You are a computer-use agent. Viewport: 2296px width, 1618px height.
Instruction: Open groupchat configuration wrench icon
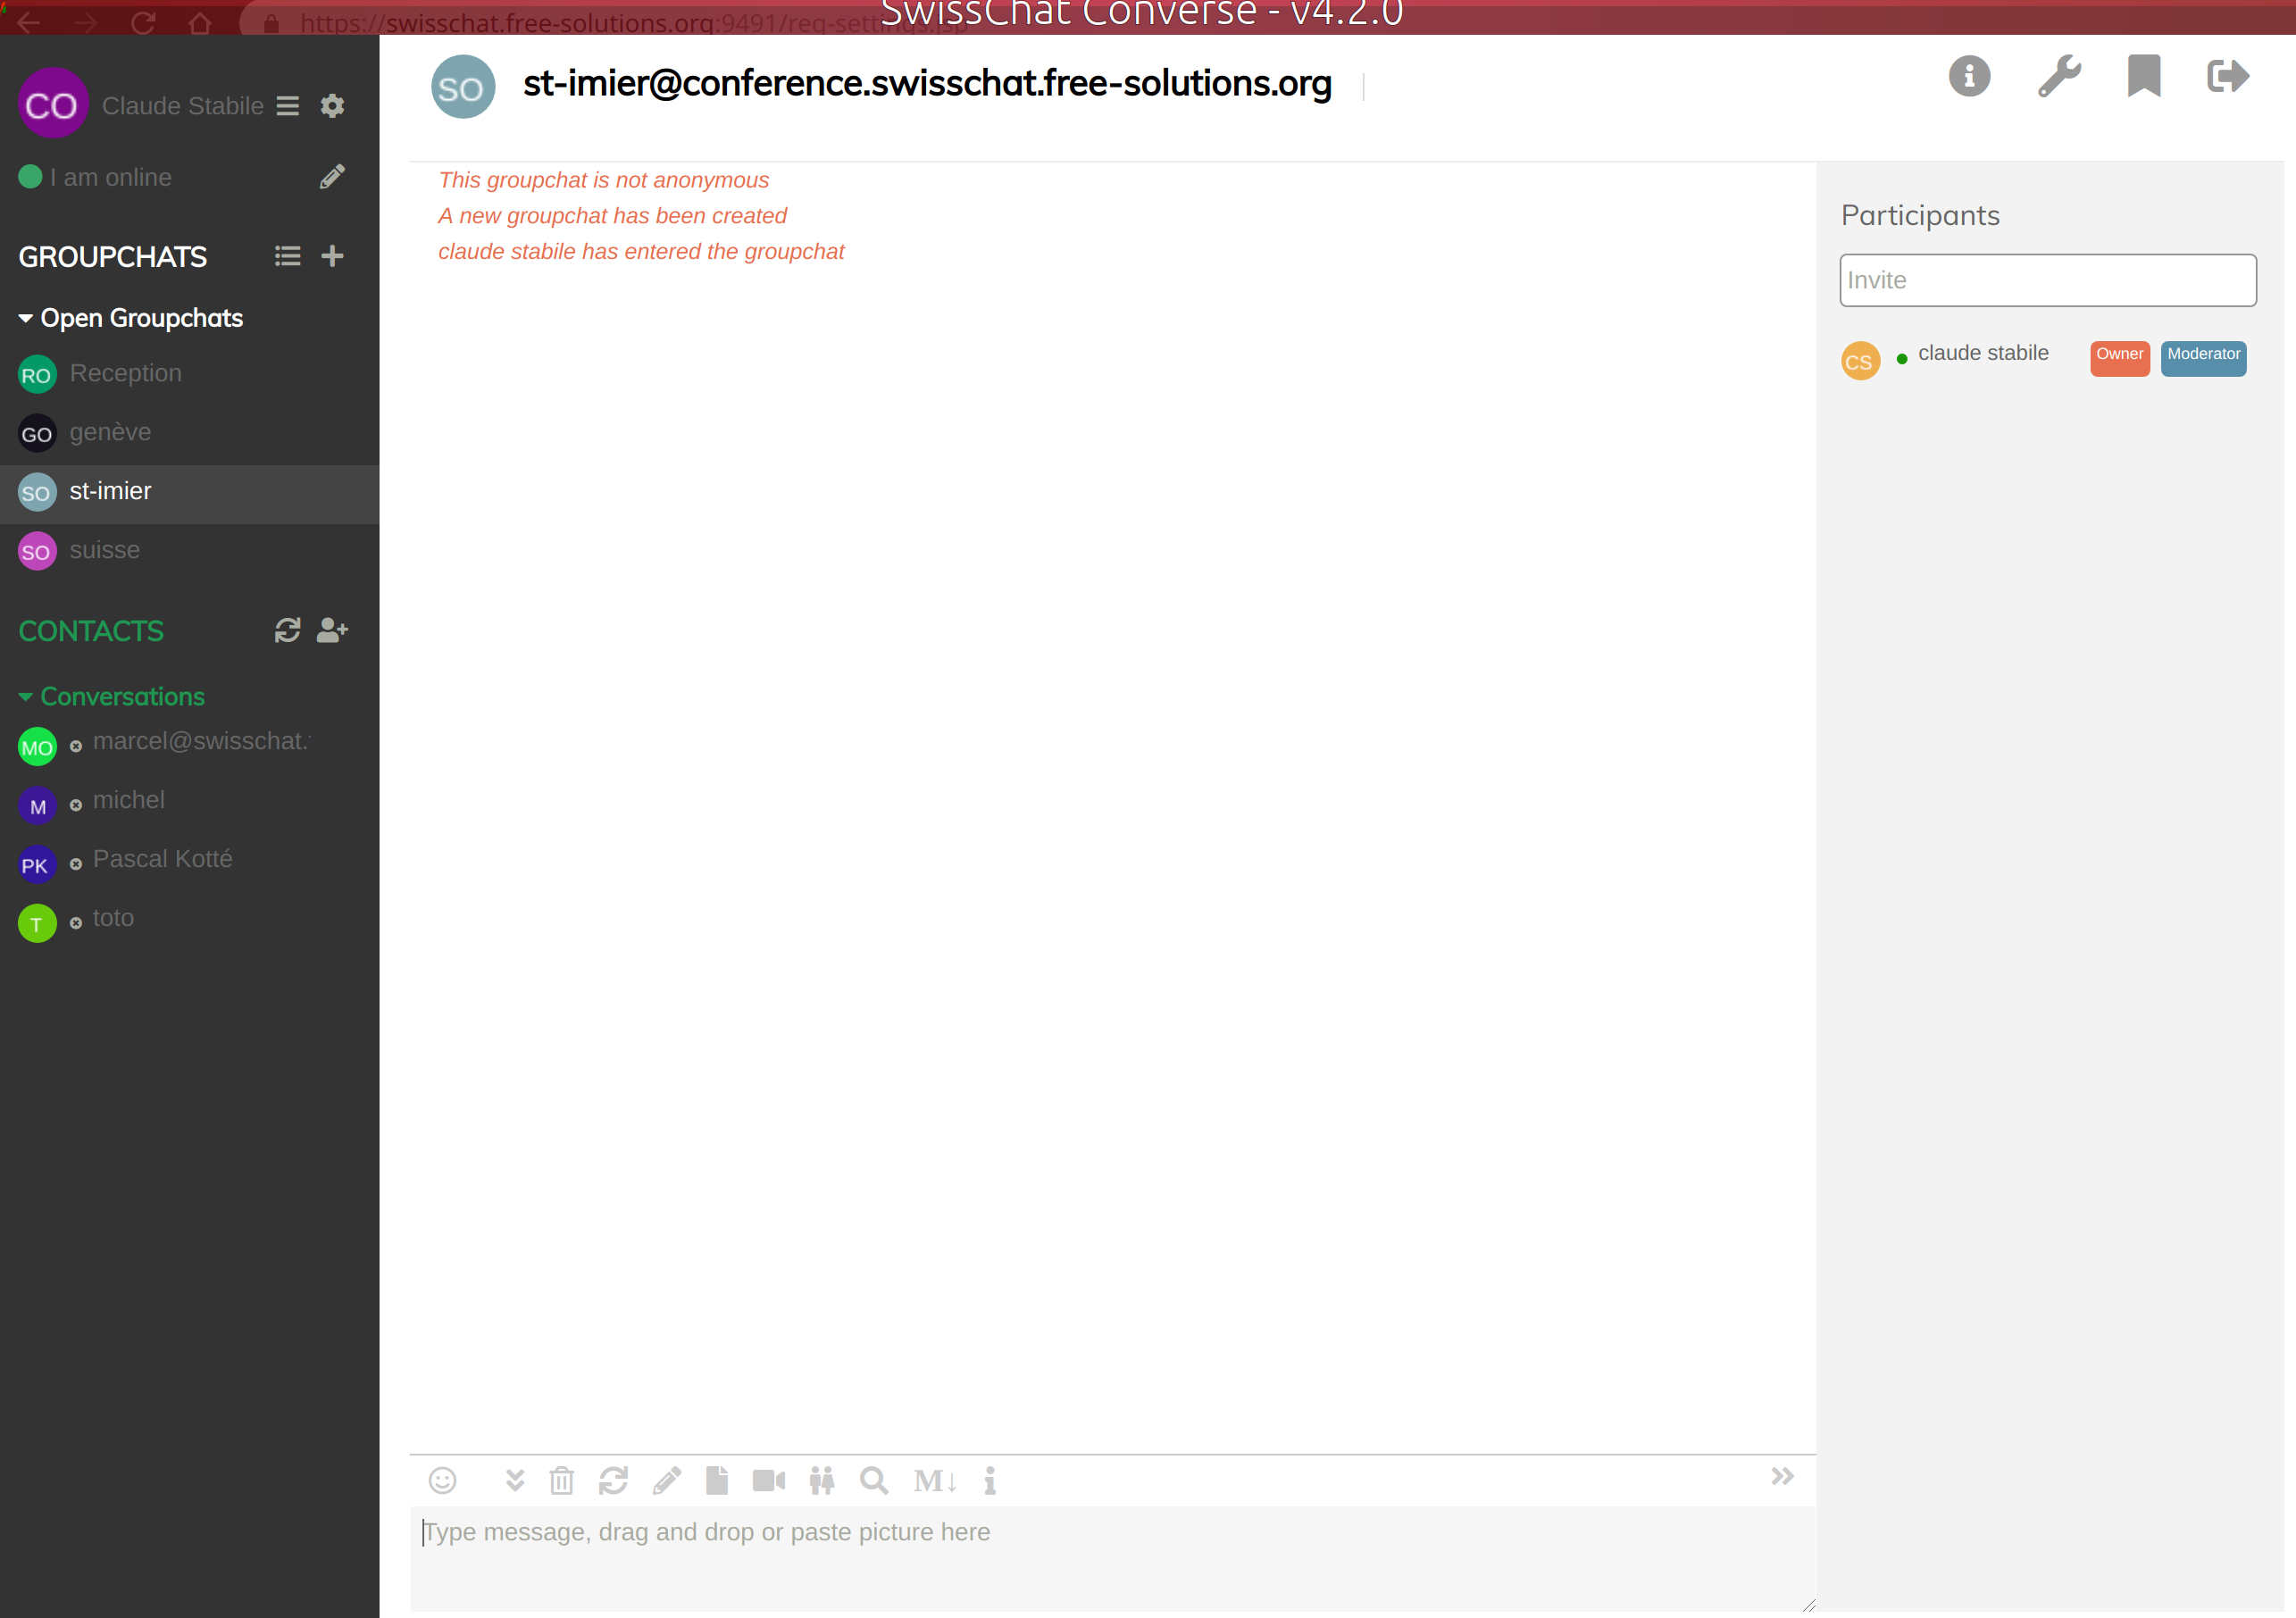pos(2059,76)
